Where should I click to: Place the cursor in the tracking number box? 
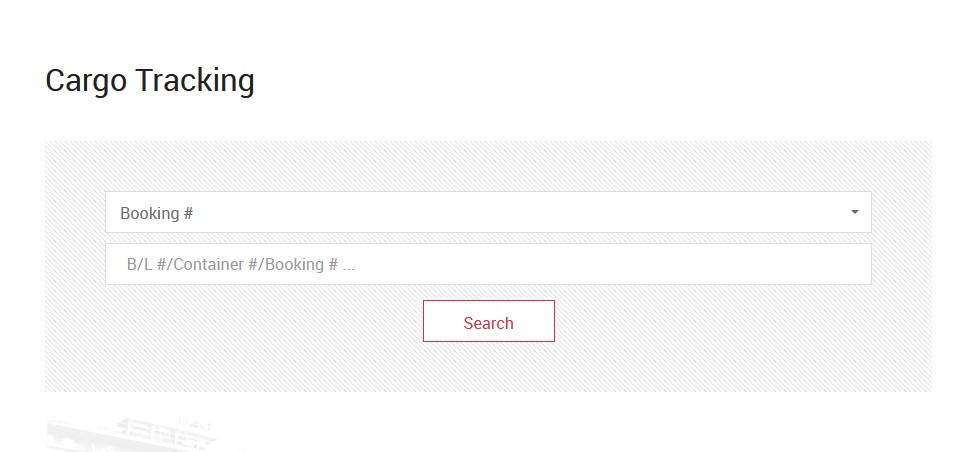click(488, 264)
